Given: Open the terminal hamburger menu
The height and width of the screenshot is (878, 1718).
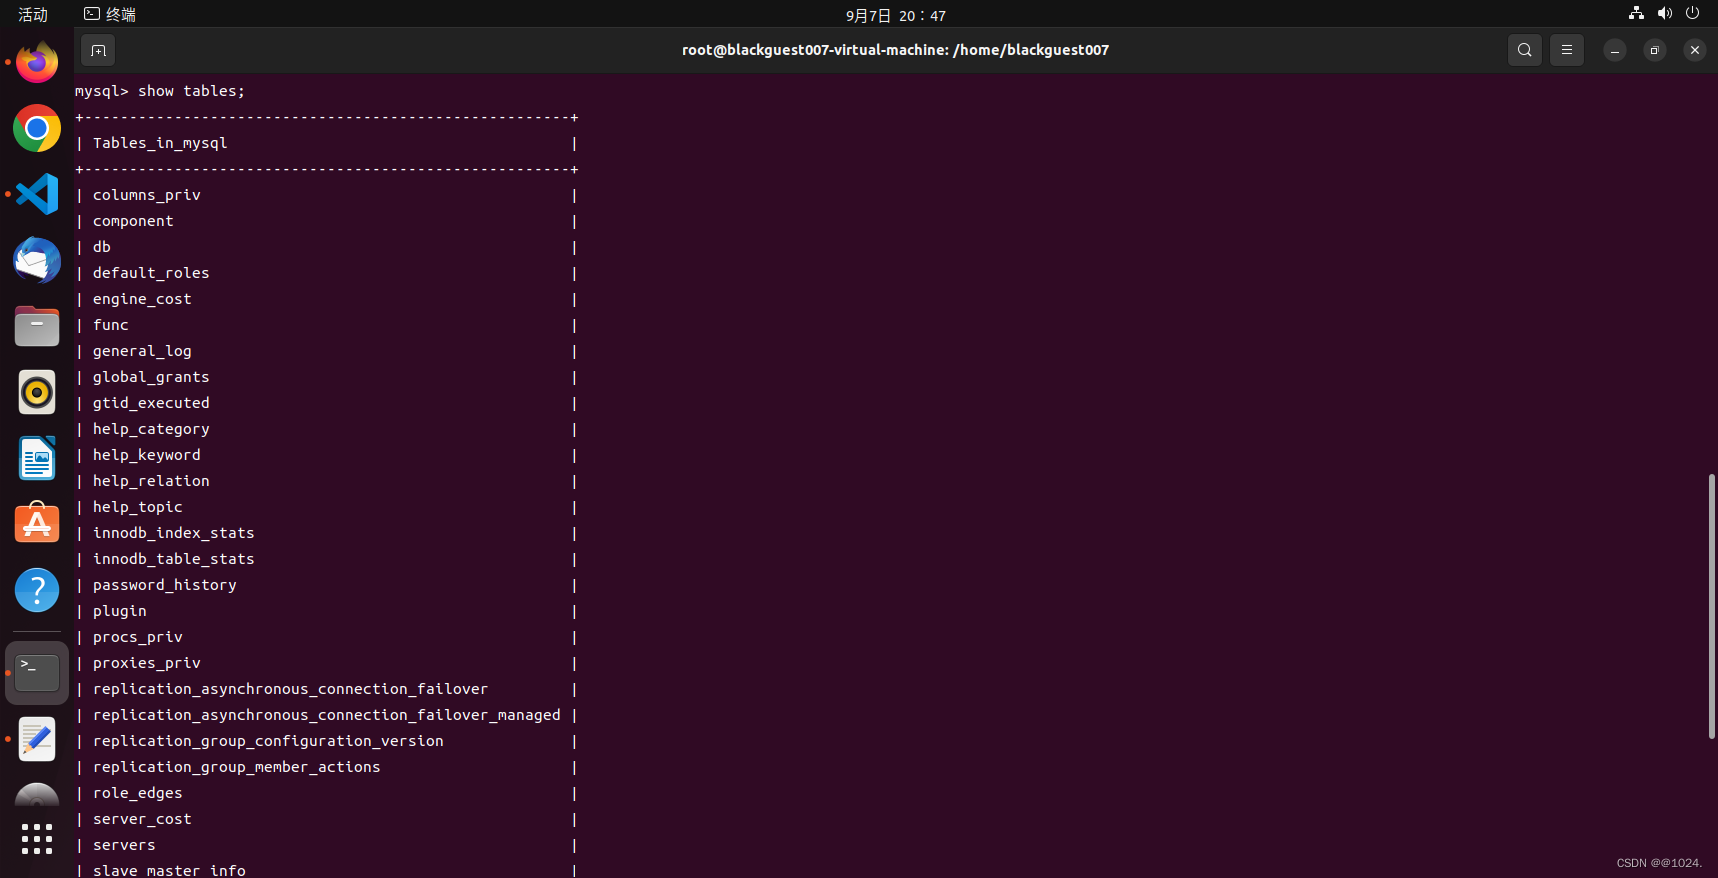Looking at the screenshot, I should [1567, 50].
